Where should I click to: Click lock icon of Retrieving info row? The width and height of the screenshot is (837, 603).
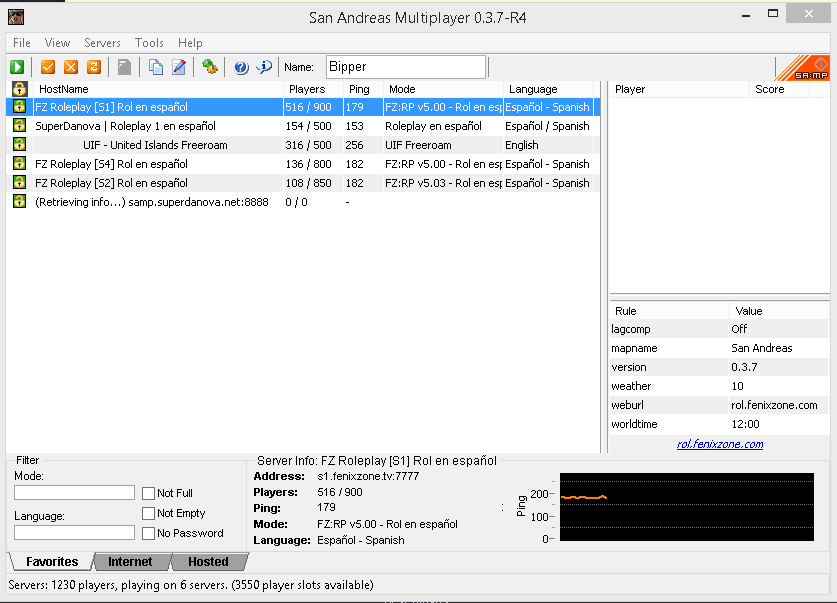pyautogui.click(x=20, y=201)
